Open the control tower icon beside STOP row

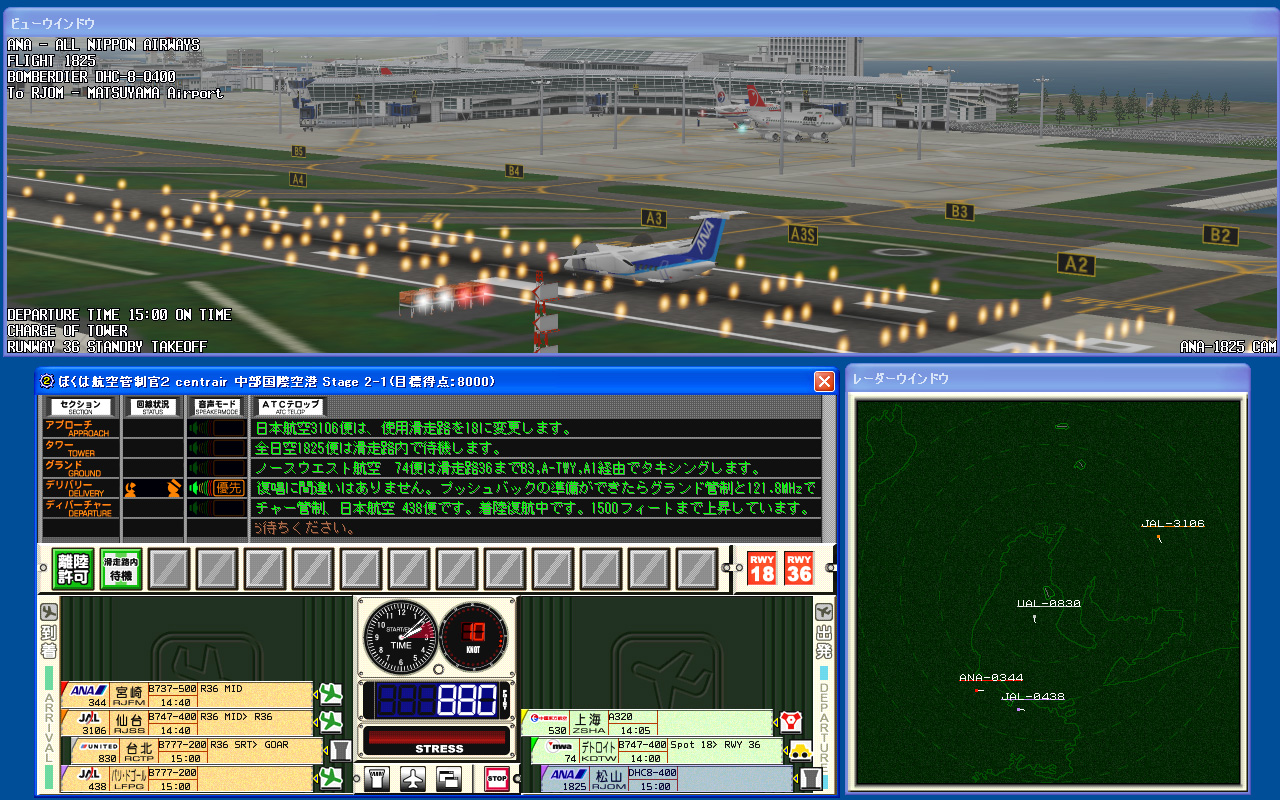[x=377, y=778]
